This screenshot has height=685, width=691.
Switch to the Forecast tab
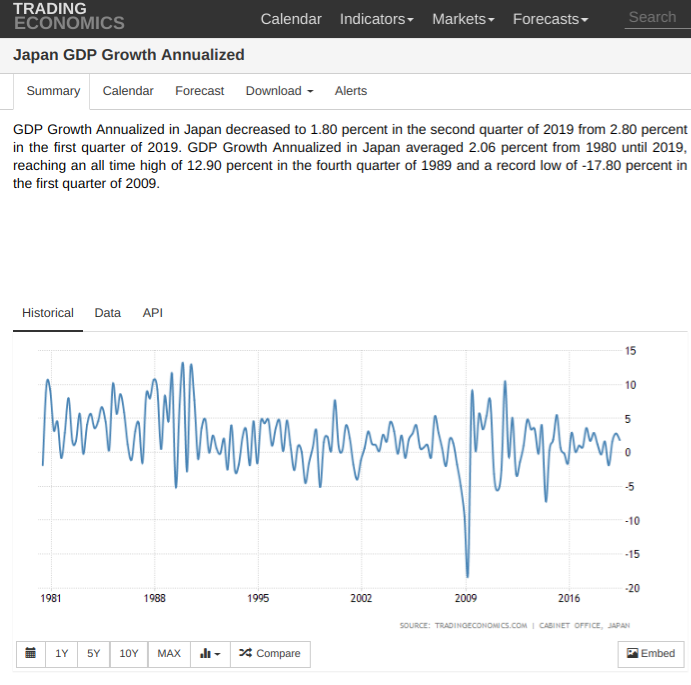tap(200, 91)
